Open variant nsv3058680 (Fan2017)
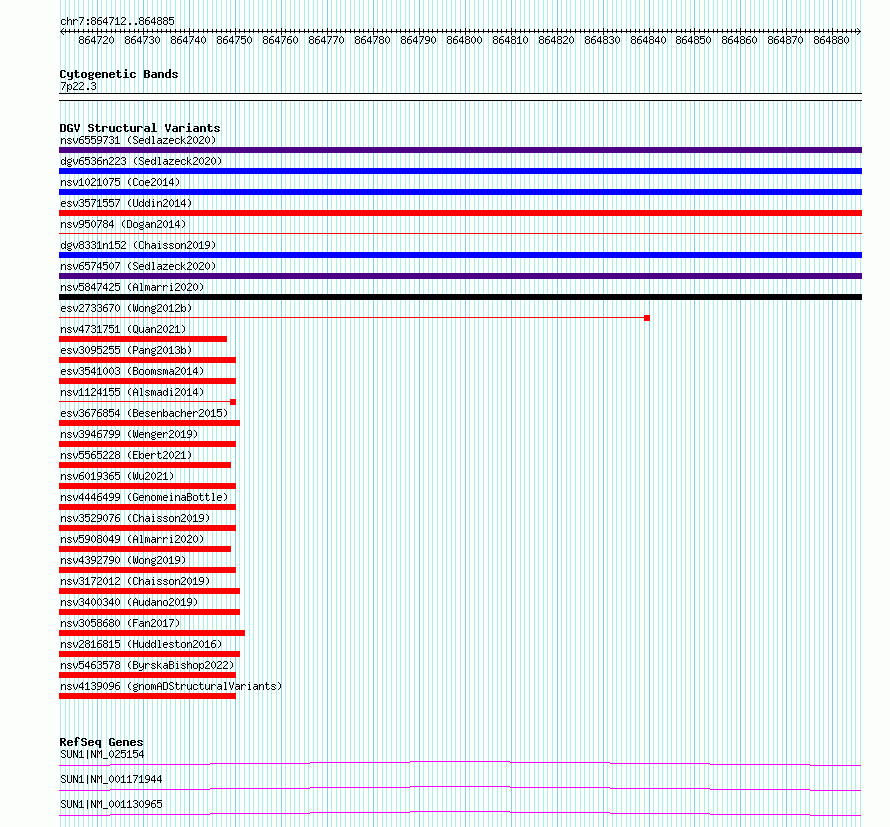Screen dimensions: 890x827 (x=120, y=623)
